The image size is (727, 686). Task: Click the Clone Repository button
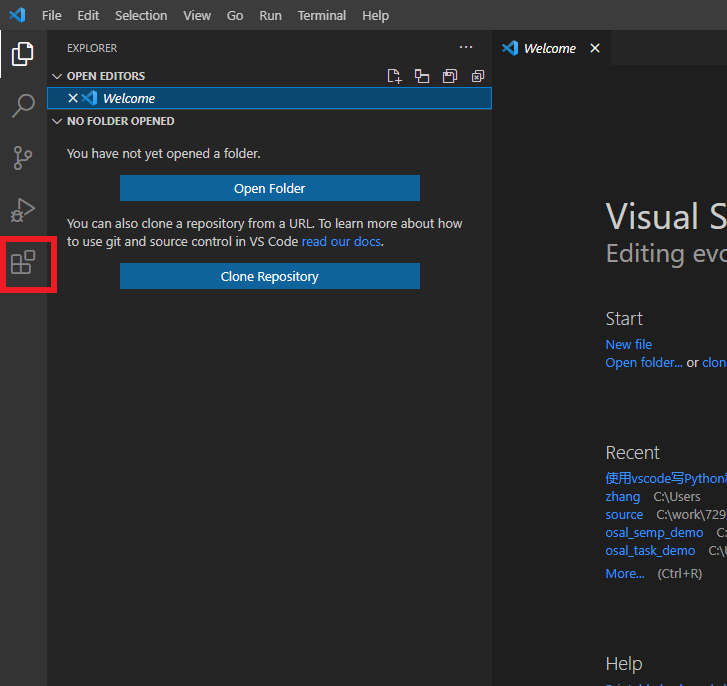click(x=269, y=276)
